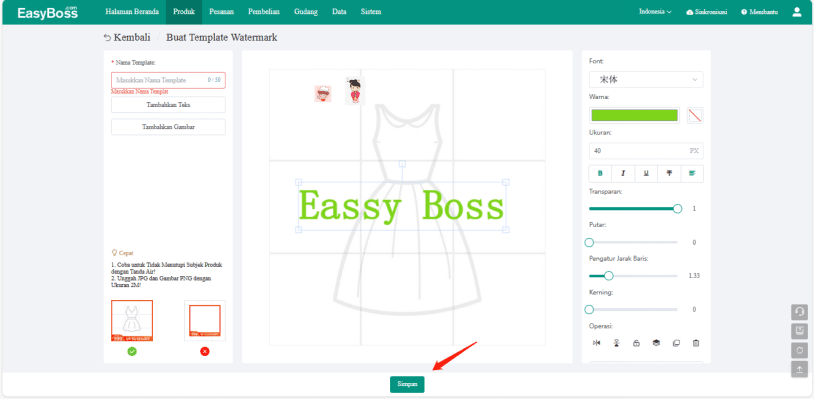Click the no-color transparent swatch
The image size is (814, 399).
(x=695, y=115)
